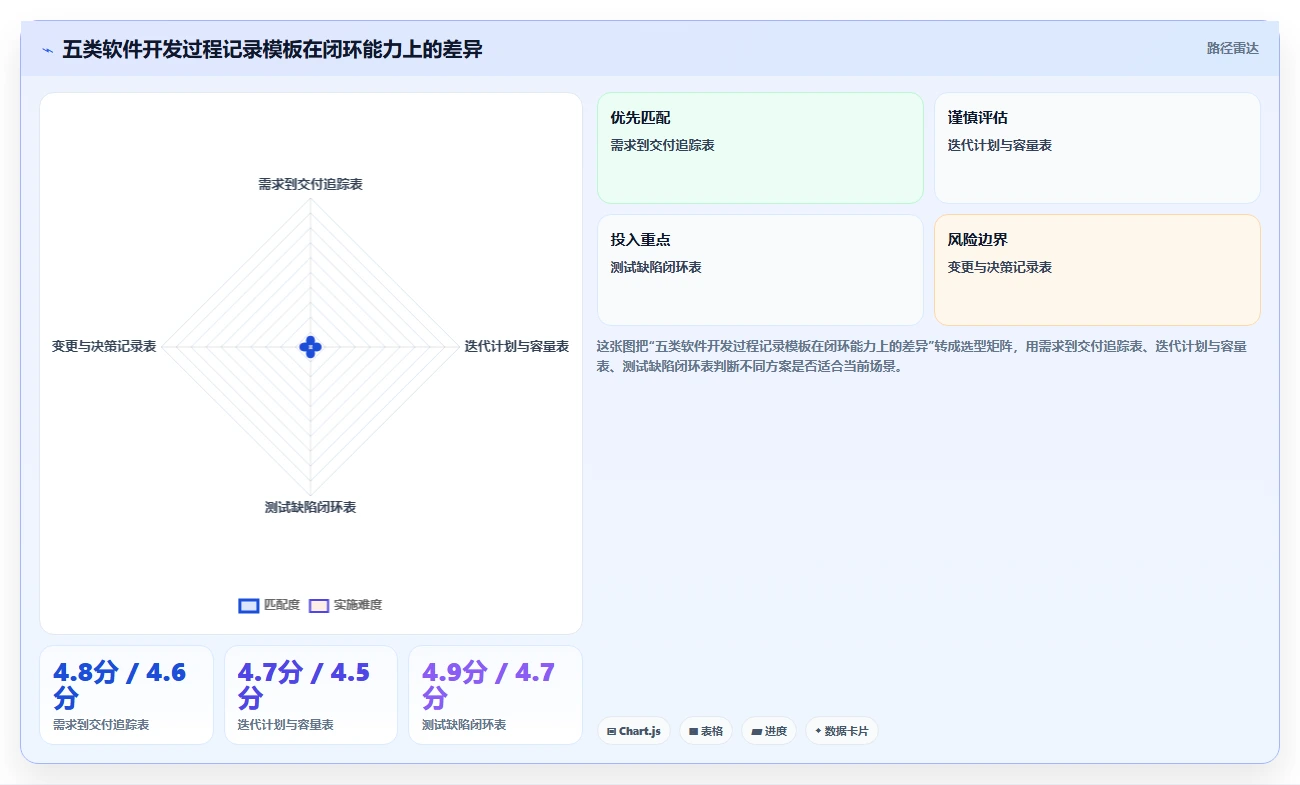
Task: Click the 路径雷达 label in the header
Action: (x=1233, y=48)
